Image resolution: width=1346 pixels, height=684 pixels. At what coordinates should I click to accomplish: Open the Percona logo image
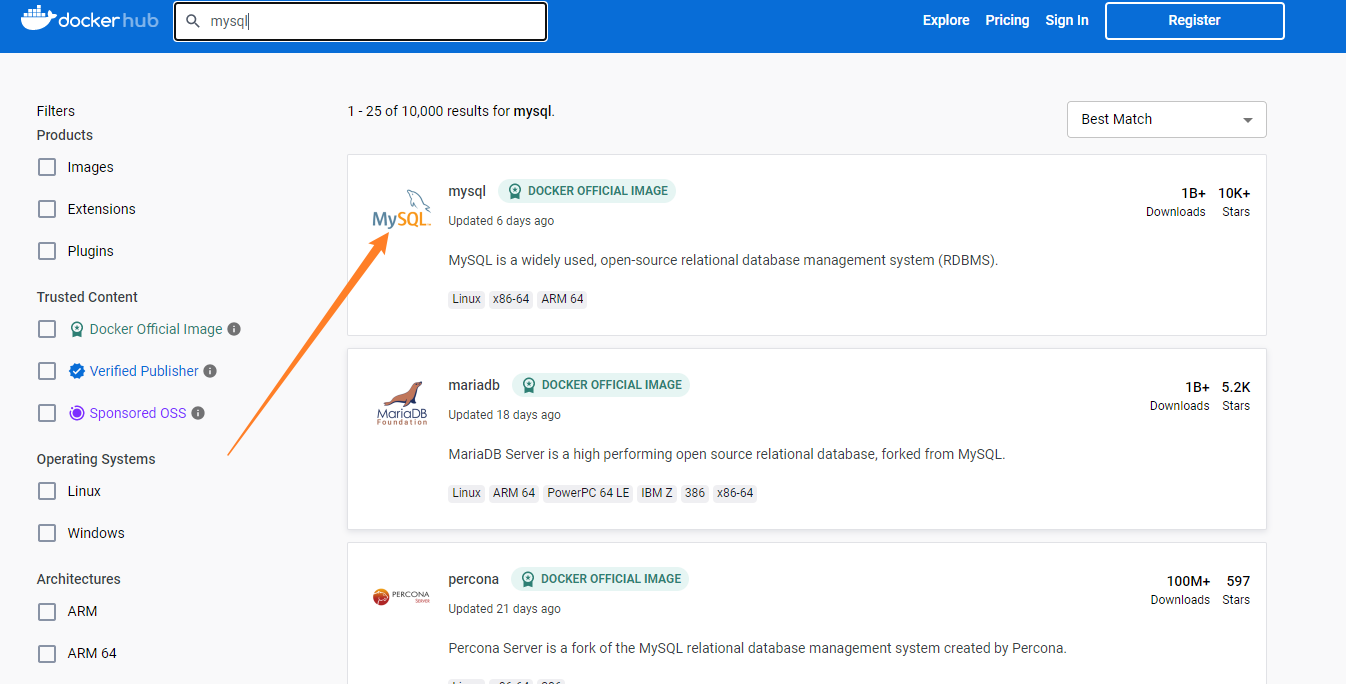(402, 597)
